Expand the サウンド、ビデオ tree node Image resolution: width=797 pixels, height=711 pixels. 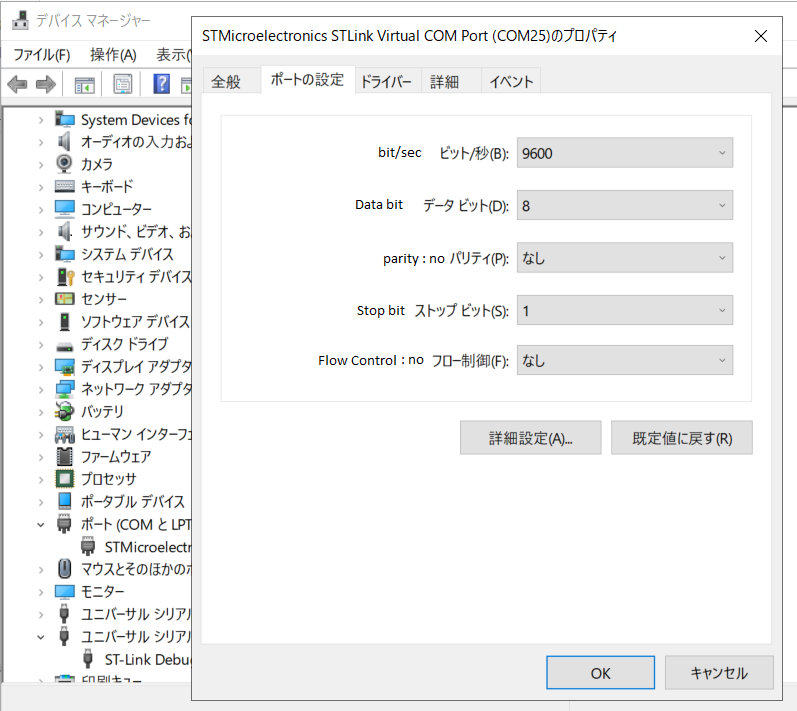click(41, 232)
